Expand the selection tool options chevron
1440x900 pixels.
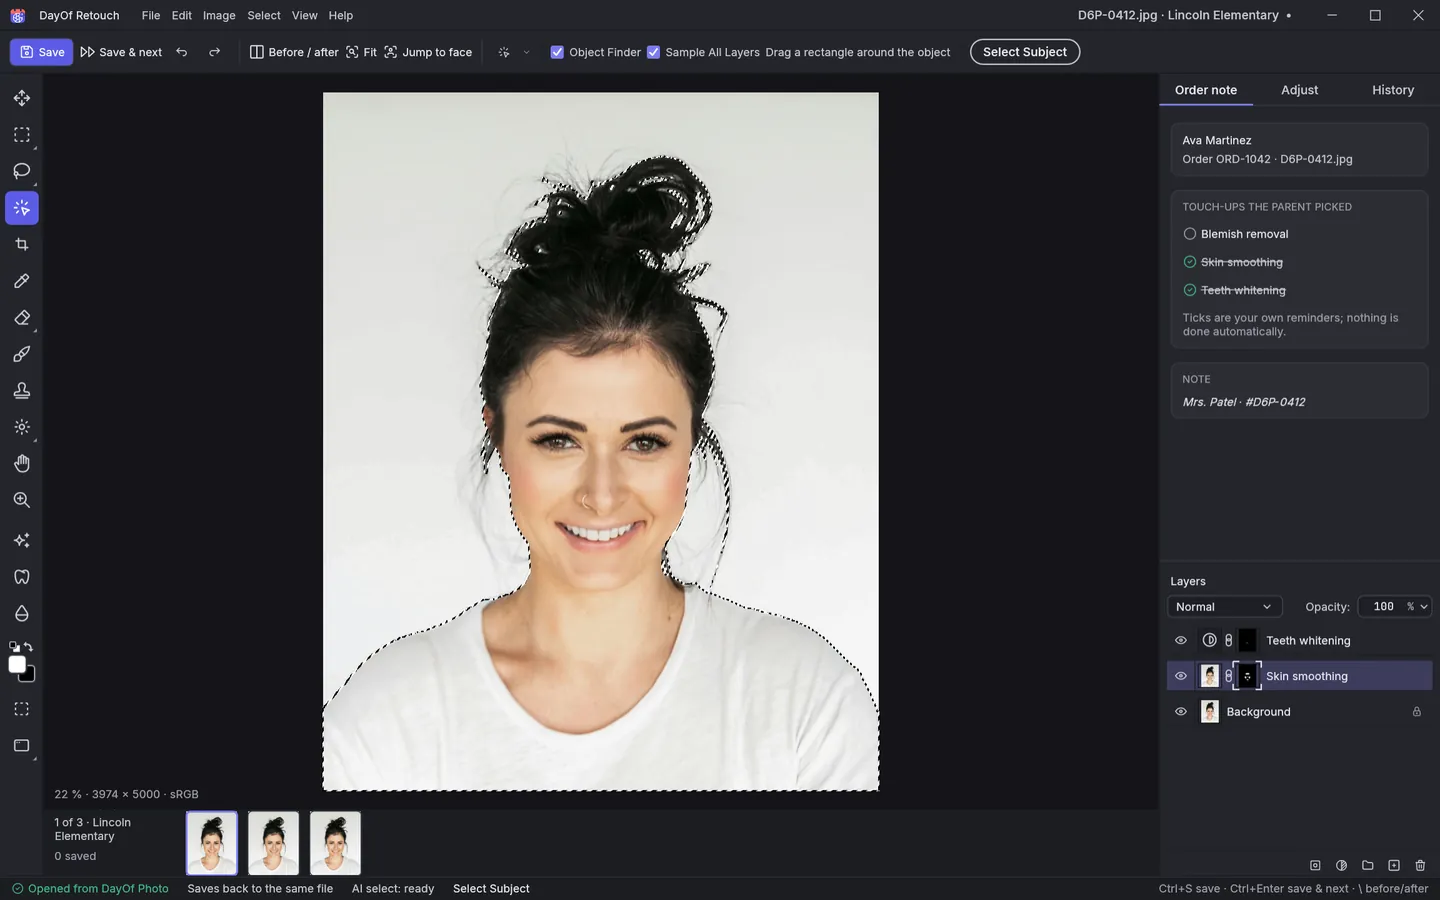tap(526, 52)
